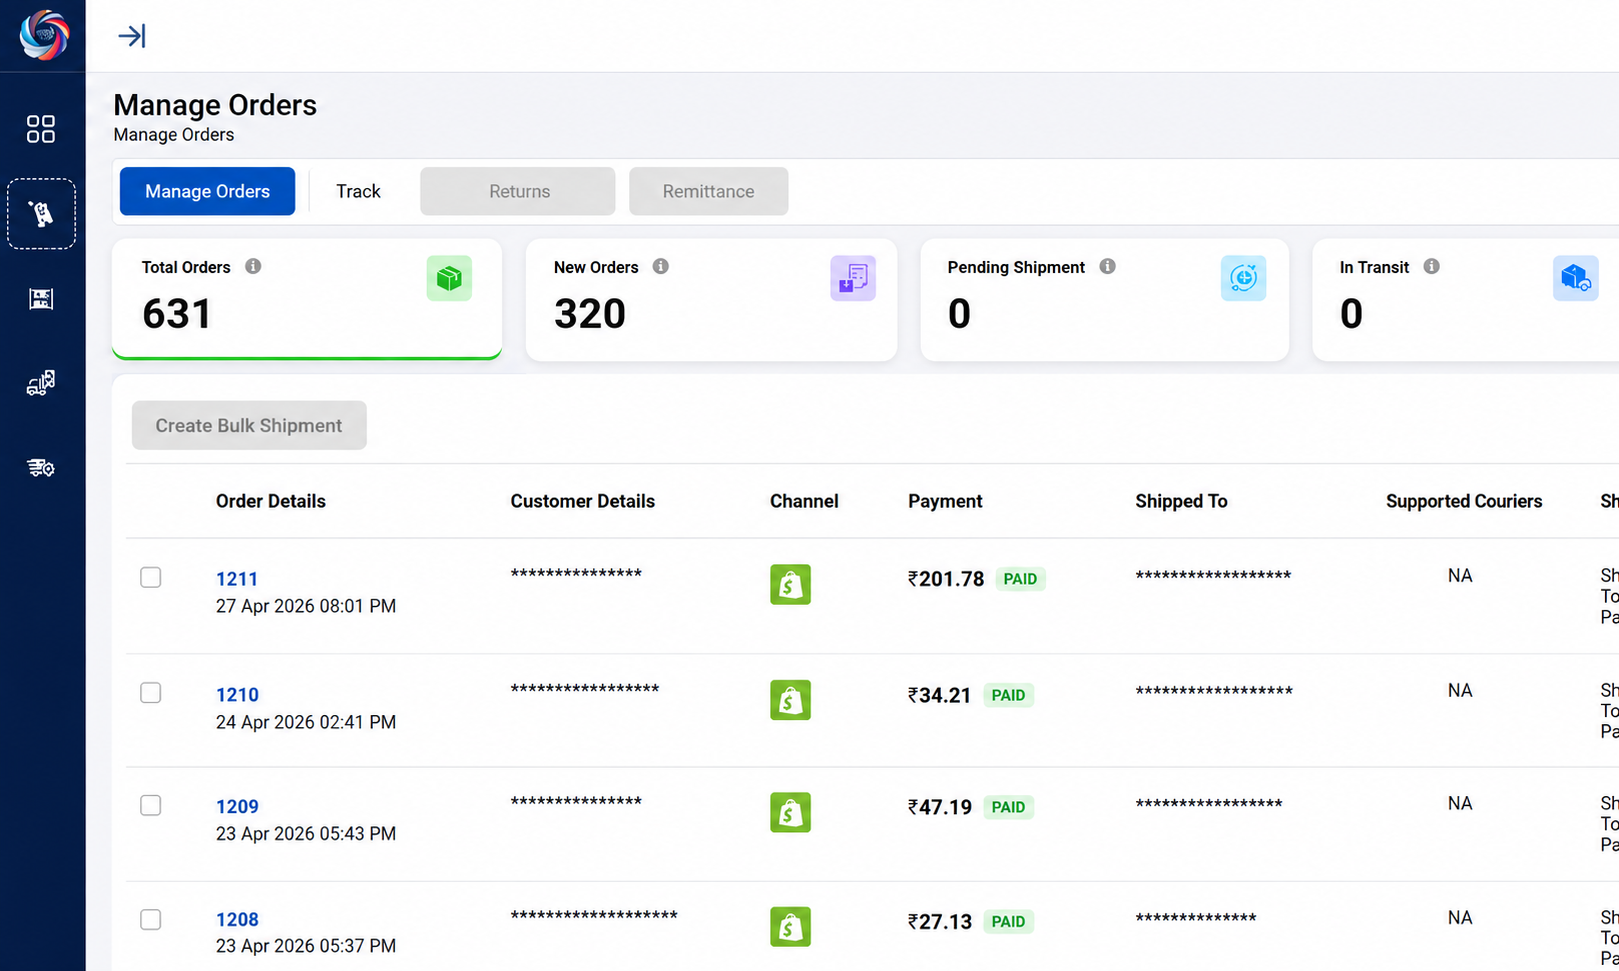
Task: Click the ₹47.19 payment amount
Action: [939, 807]
